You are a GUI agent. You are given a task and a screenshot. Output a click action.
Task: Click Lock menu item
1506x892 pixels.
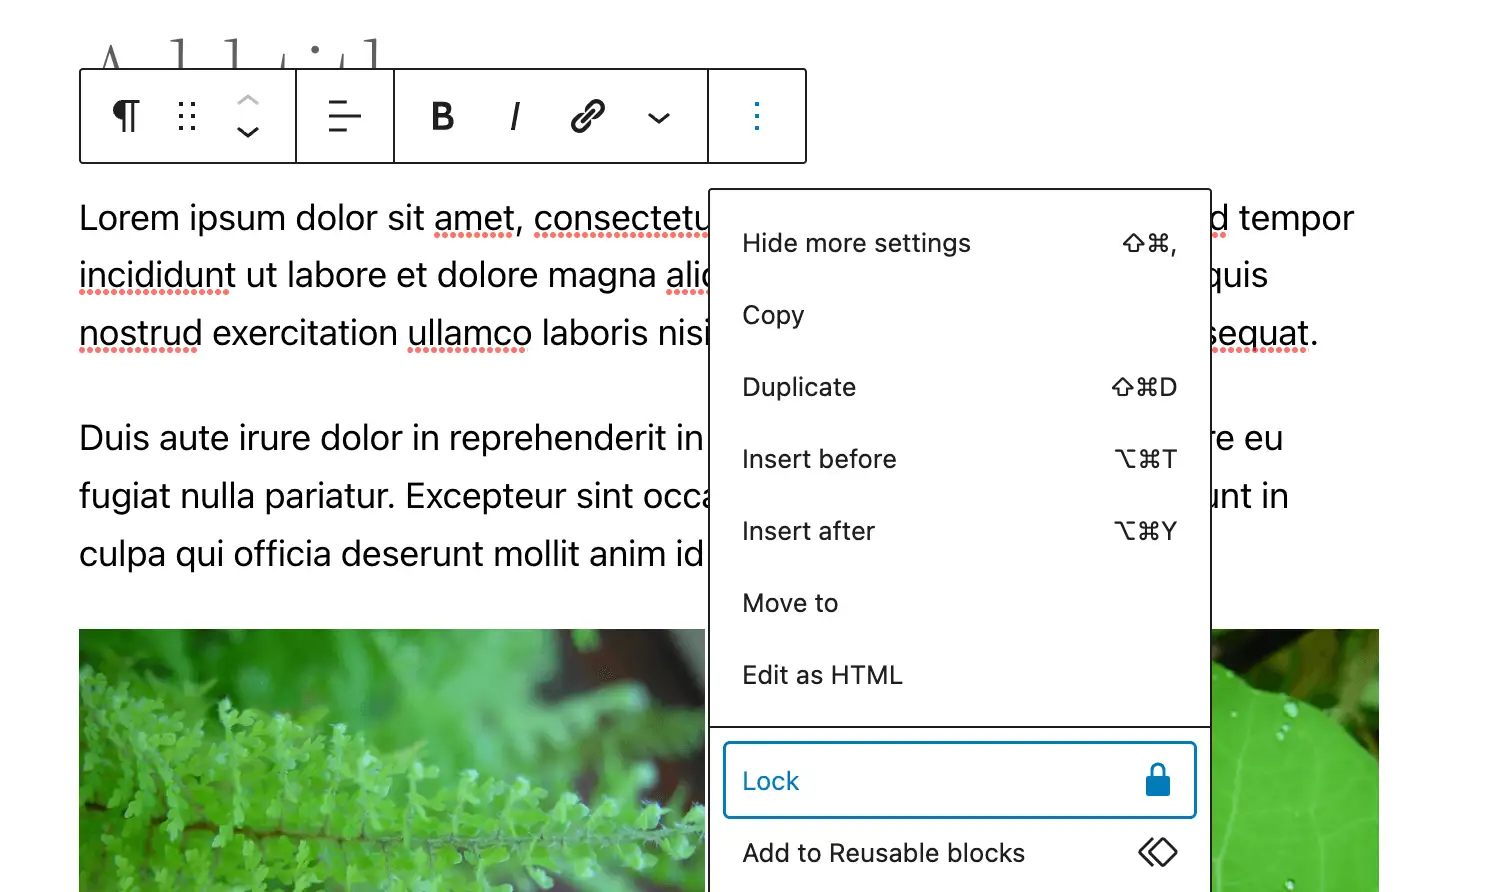pyautogui.click(x=959, y=780)
